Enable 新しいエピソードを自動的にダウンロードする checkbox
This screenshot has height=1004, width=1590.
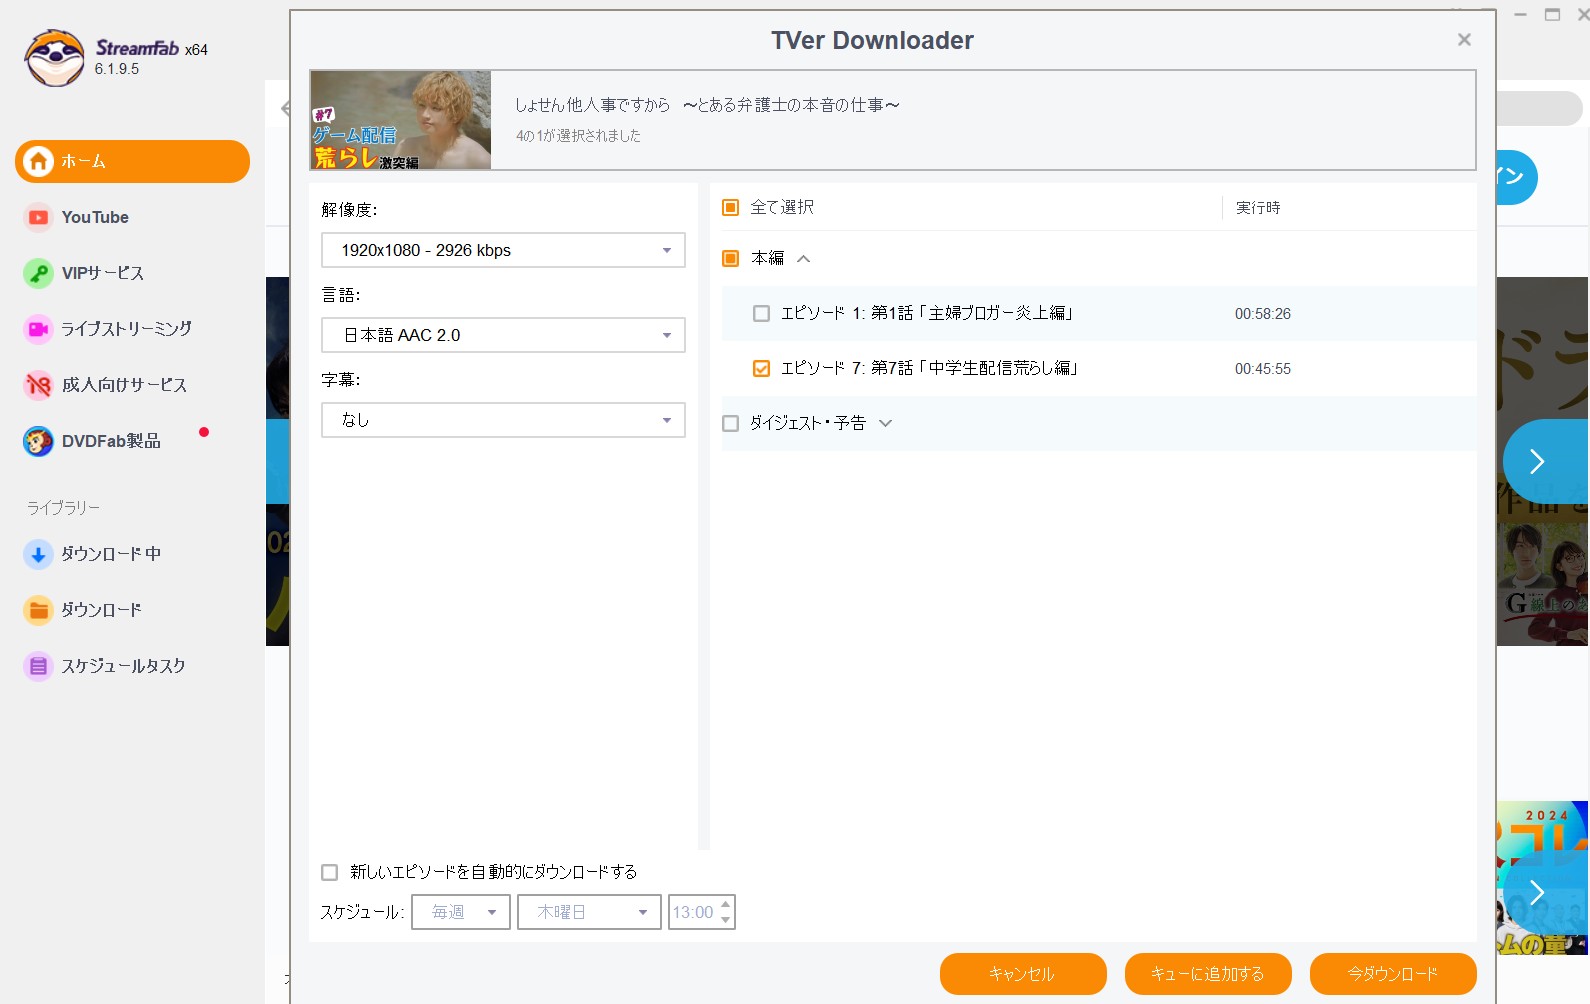click(x=329, y=872)
